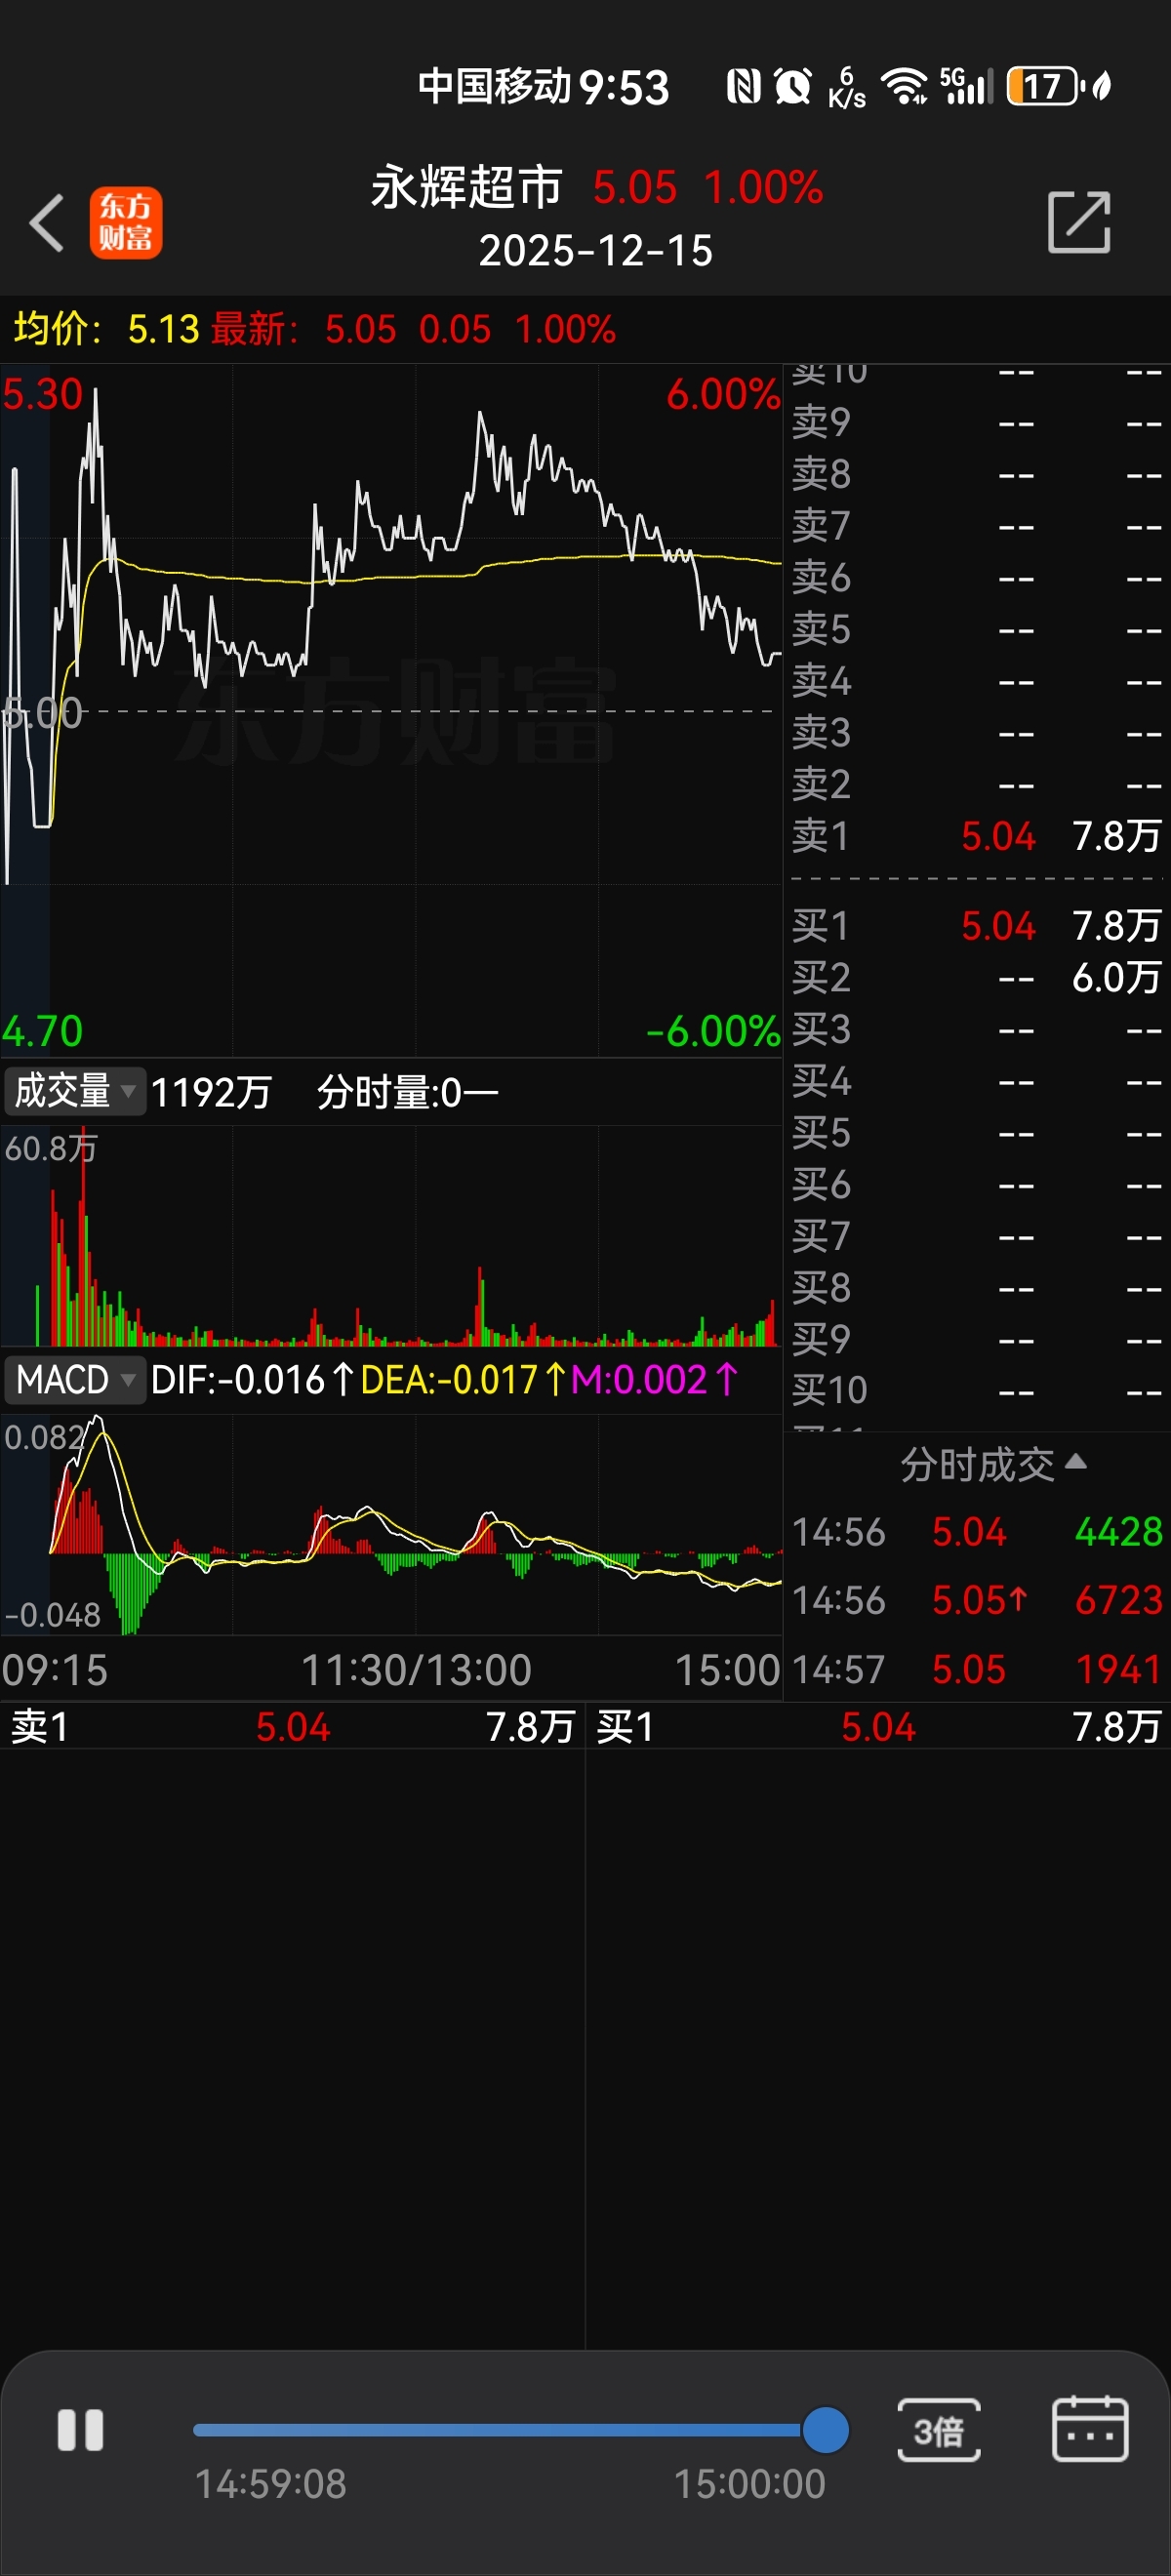The image size is (1171, 2576).
Task: Tap the volume bar chart
Action: coord(391,1236)
